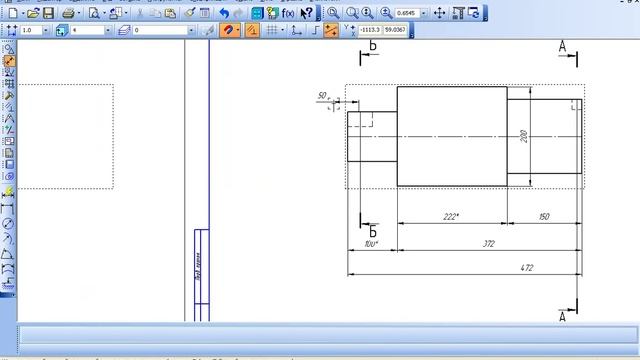
Task: Click the printer icon to print
Action: click(x=68, y=13)
